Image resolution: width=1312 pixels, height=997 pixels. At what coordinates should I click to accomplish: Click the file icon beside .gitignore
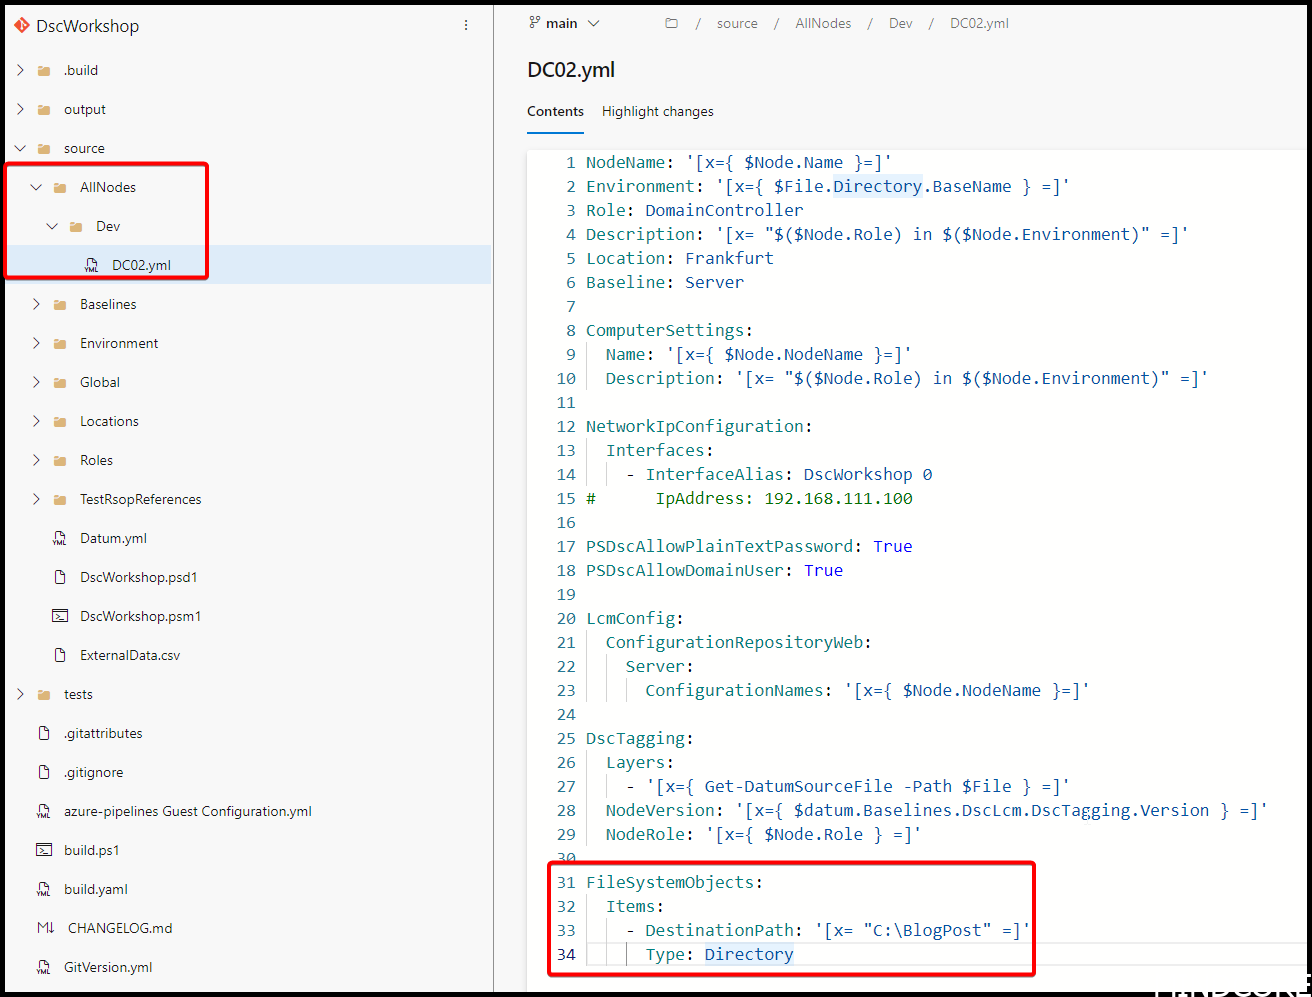[44, 772]
